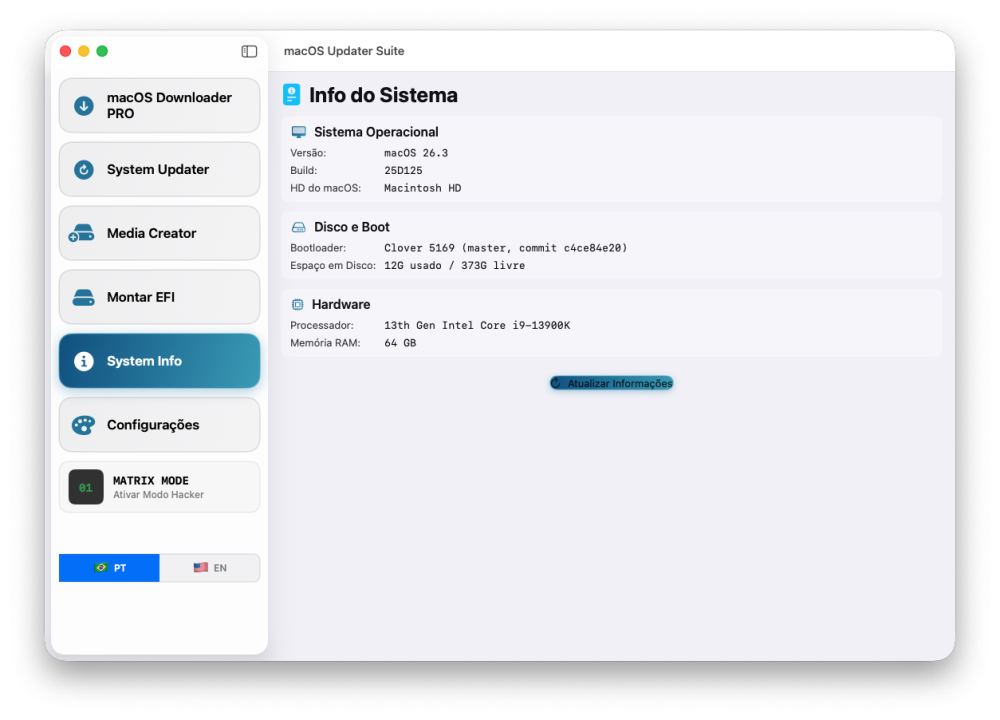Screen dimensions: 1000x720
Task: Click the Matrix Mode 01 icon
Action: [x=86, y=487]
